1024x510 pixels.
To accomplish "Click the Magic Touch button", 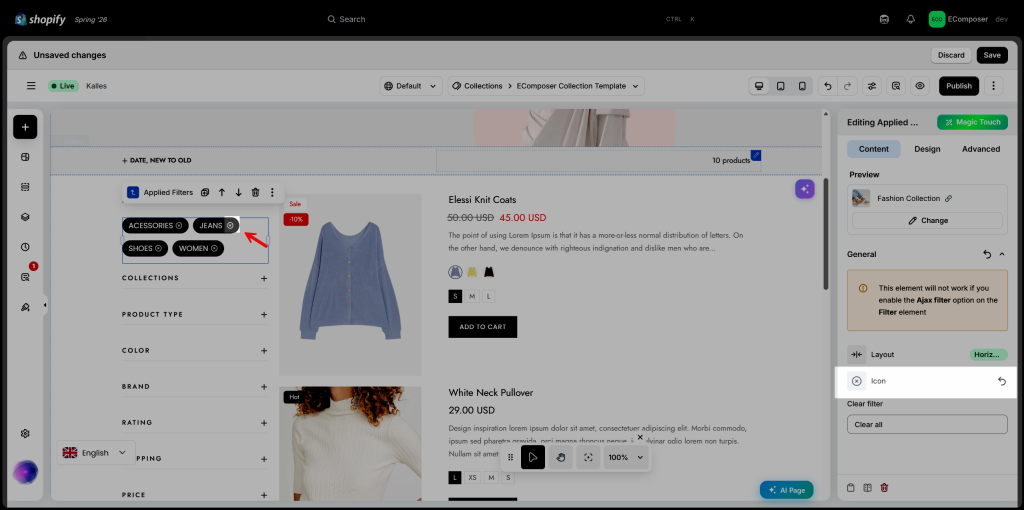I will 972,122.
